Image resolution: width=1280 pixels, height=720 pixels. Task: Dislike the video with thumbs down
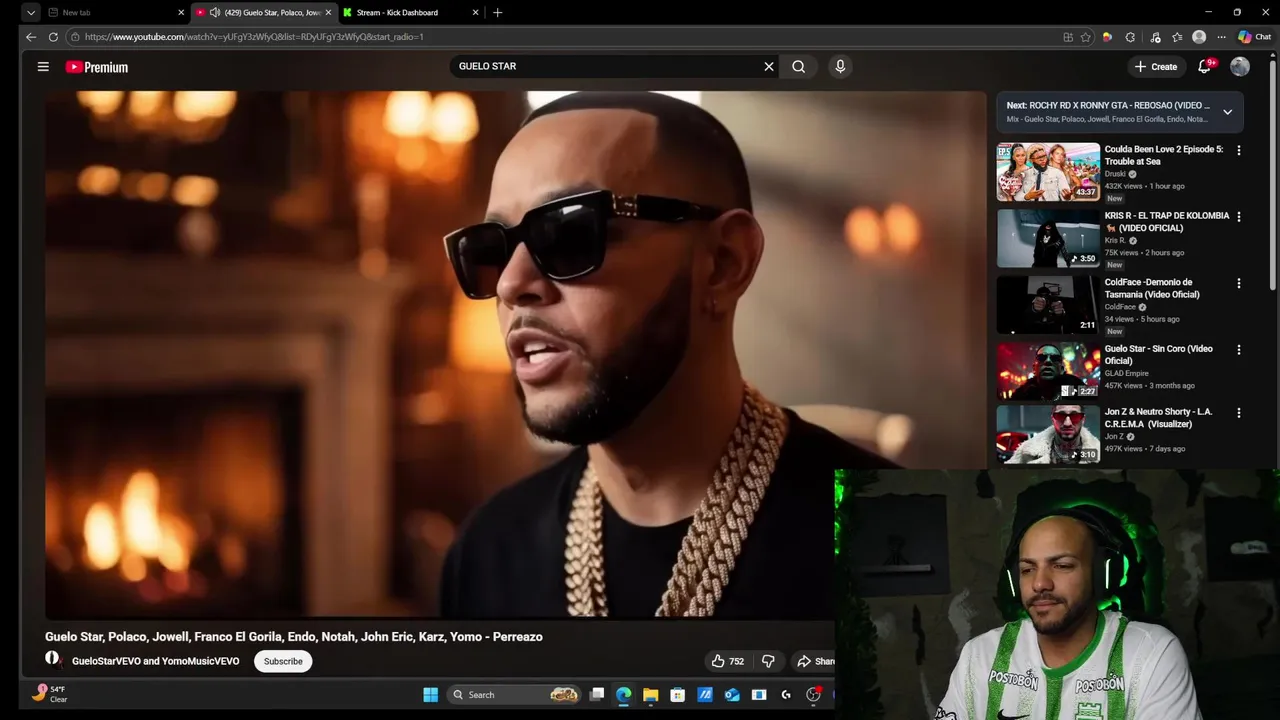pos(768,661)
